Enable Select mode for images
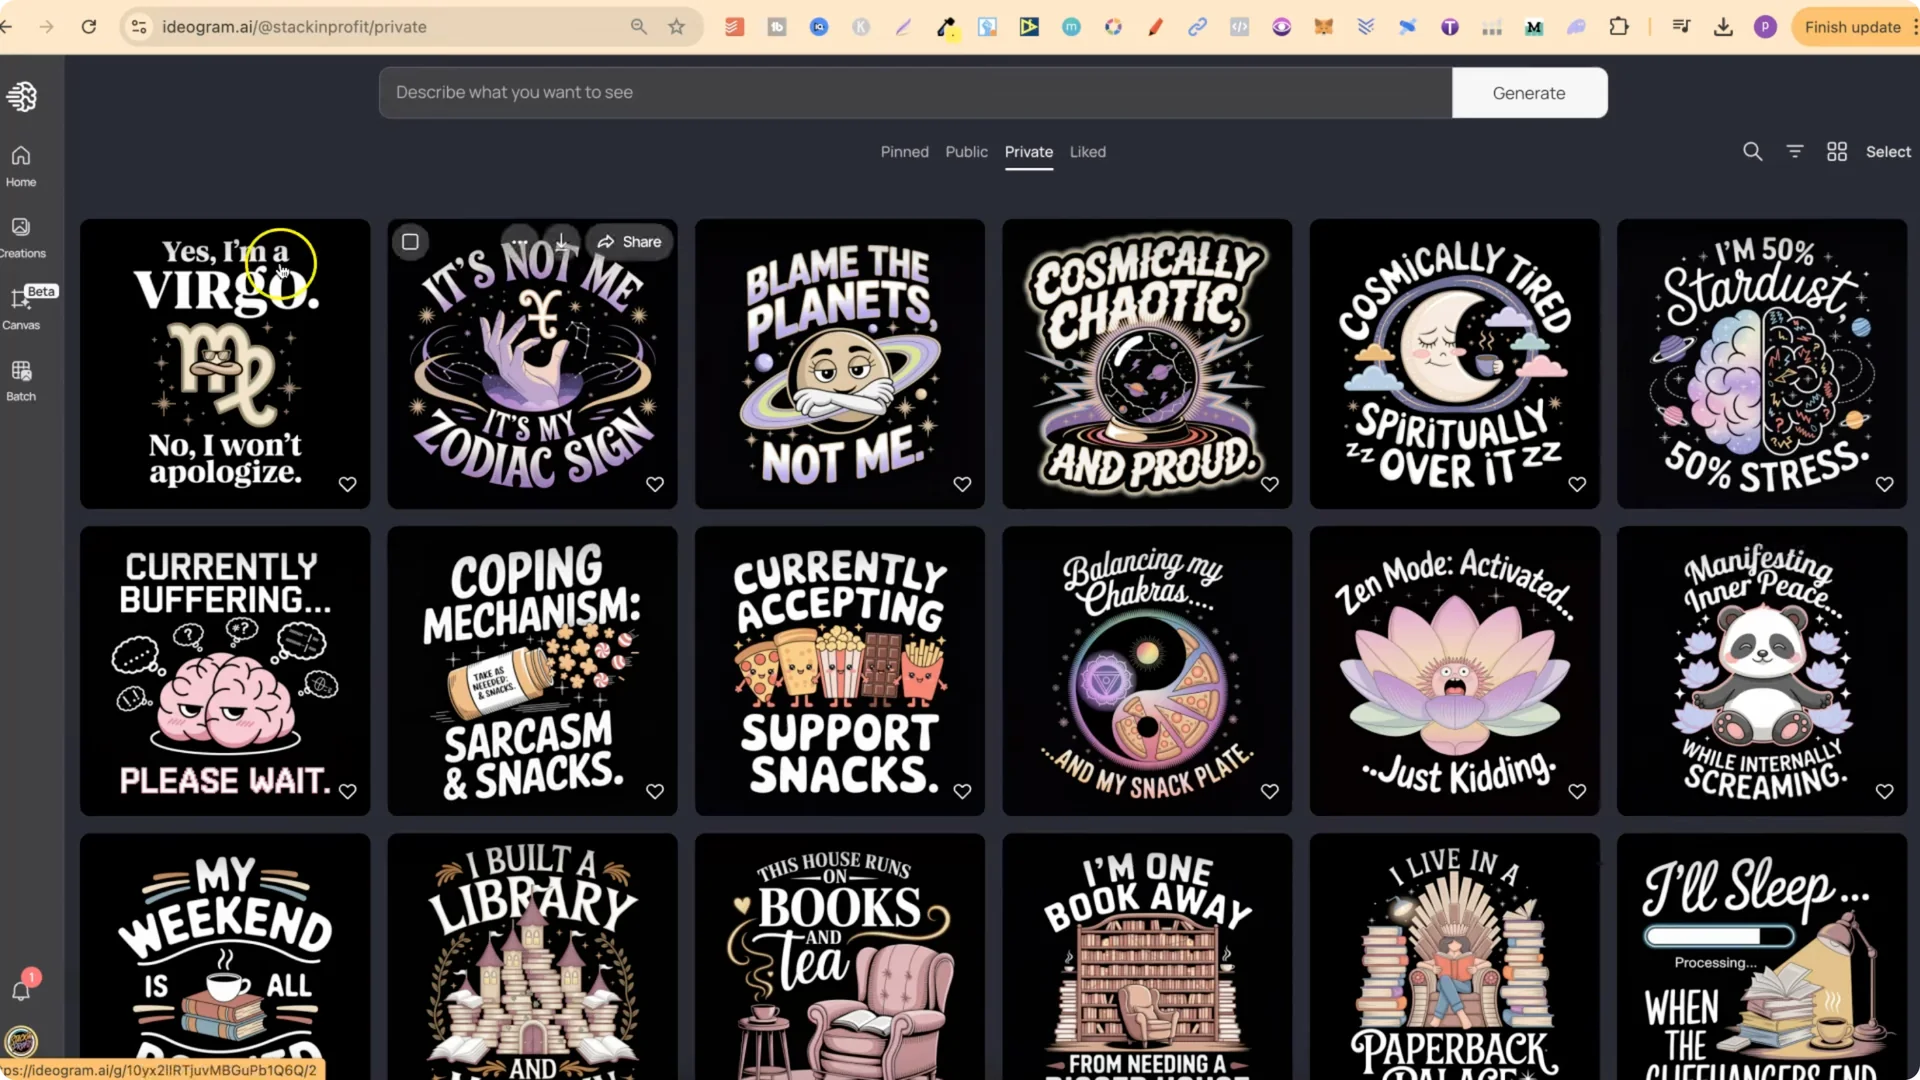 coord(1888,151)
